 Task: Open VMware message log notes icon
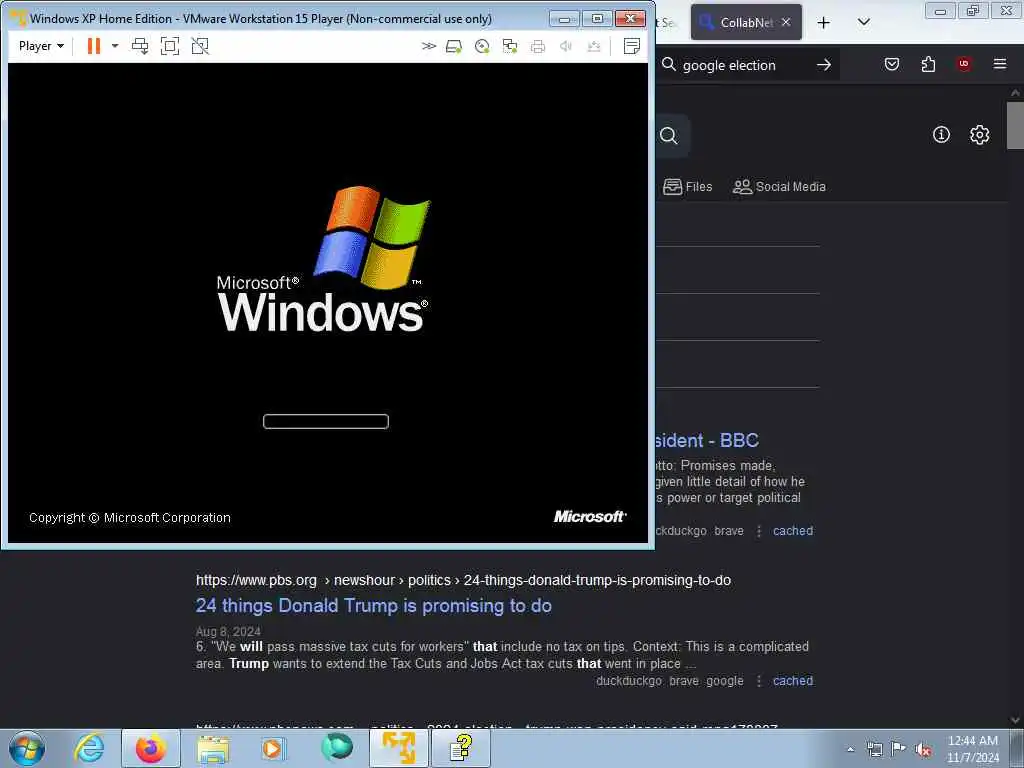click(x=632, y=46)
